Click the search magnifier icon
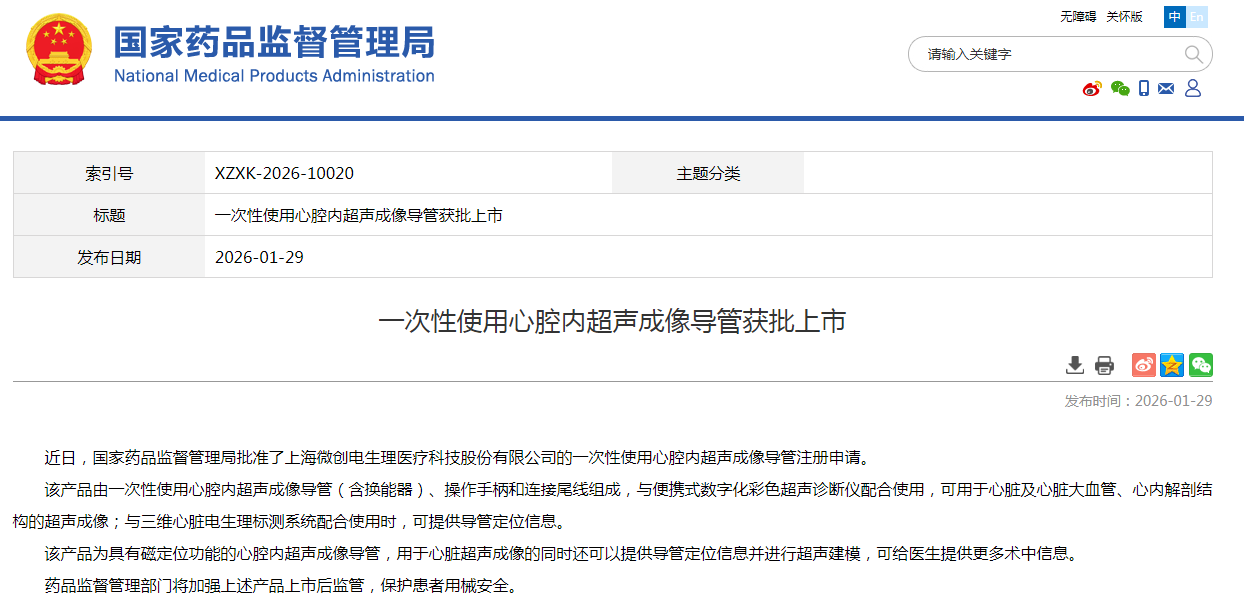Viewport: 1244px width, 602px height. pos(1194,54)
